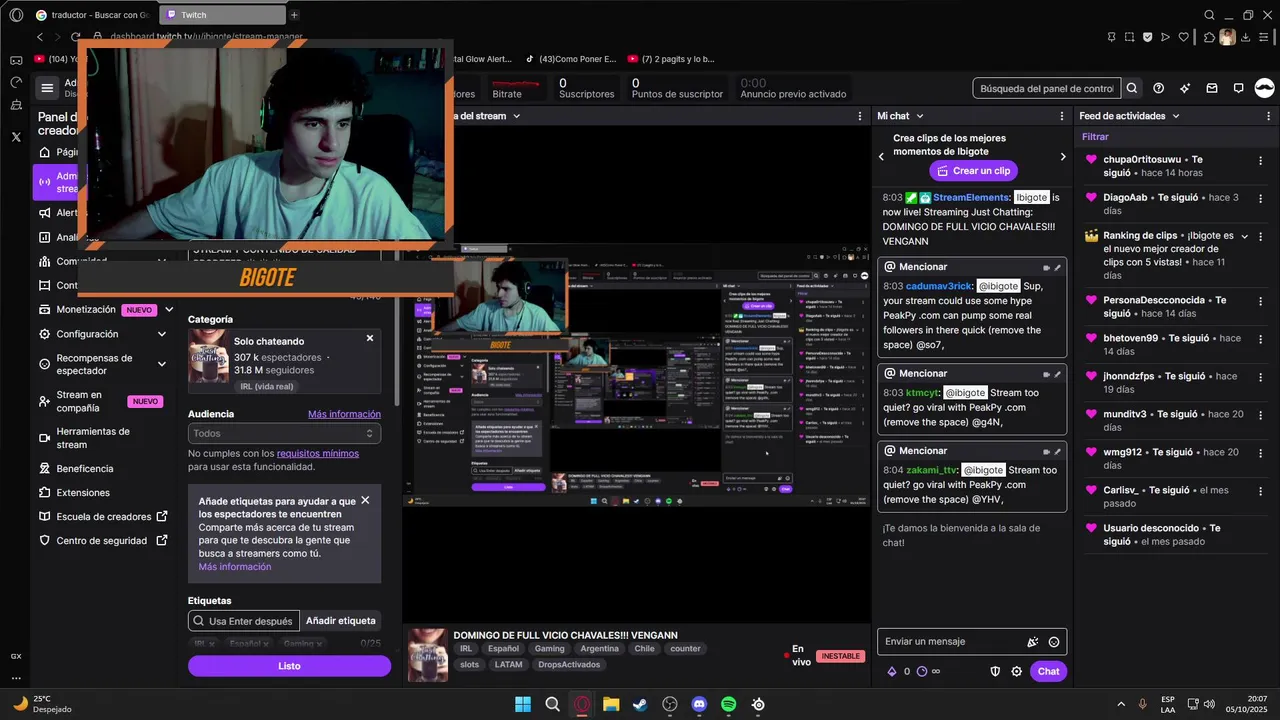Open Spotify from the taskbar
Screen dimensions: 1280x720
(729, 704)
